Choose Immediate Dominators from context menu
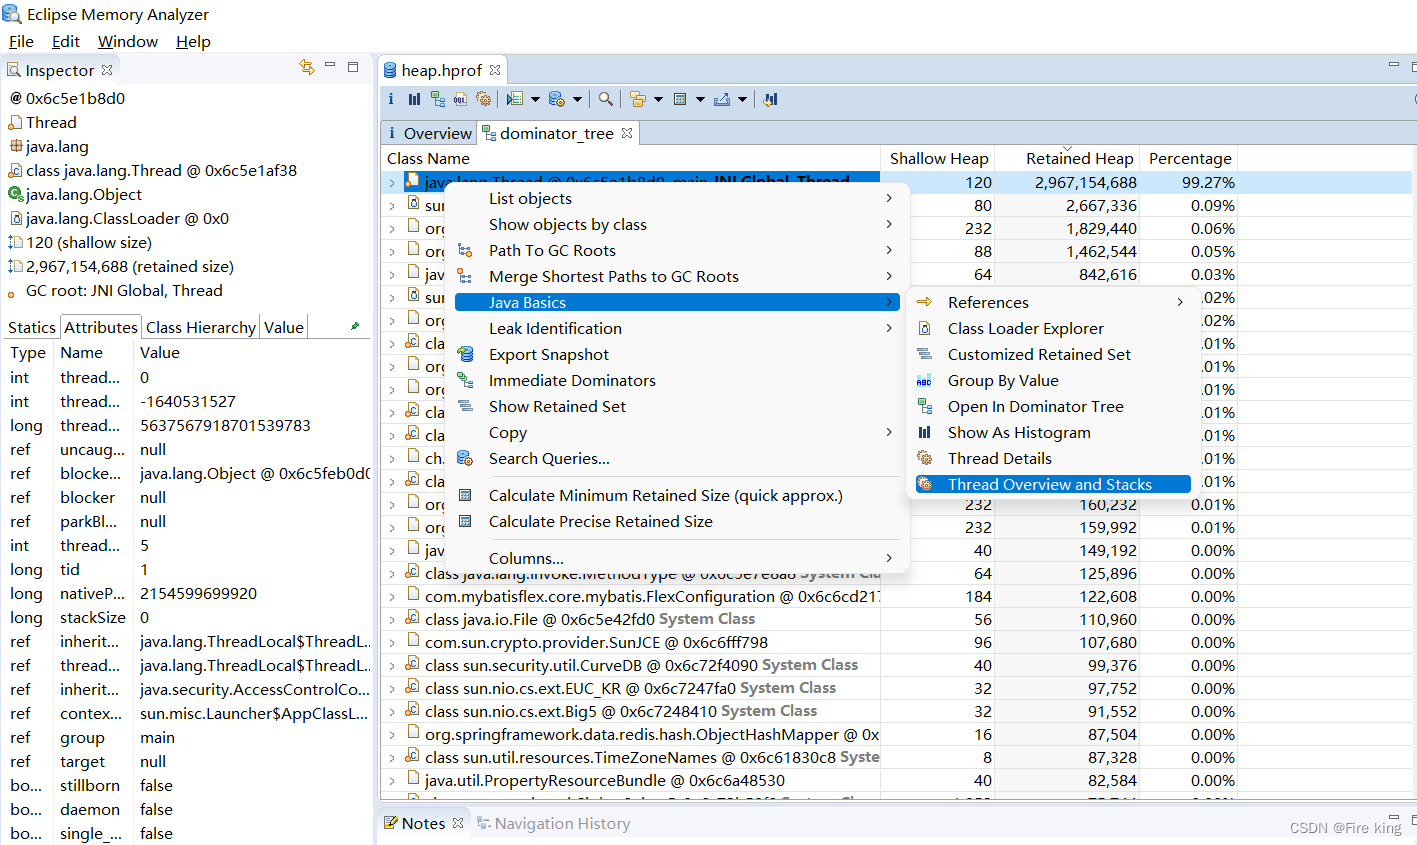Image resolution: width=1417 pixels, height=845 pixels. [x=676, y=380]
